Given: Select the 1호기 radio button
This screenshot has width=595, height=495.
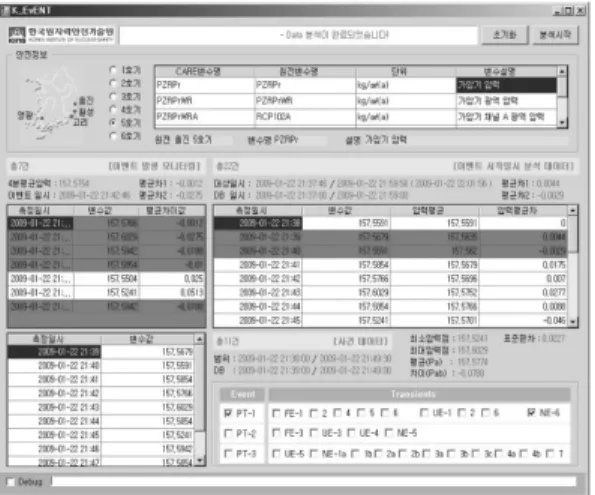Looking at the screenshot, I should click(113, 70).
